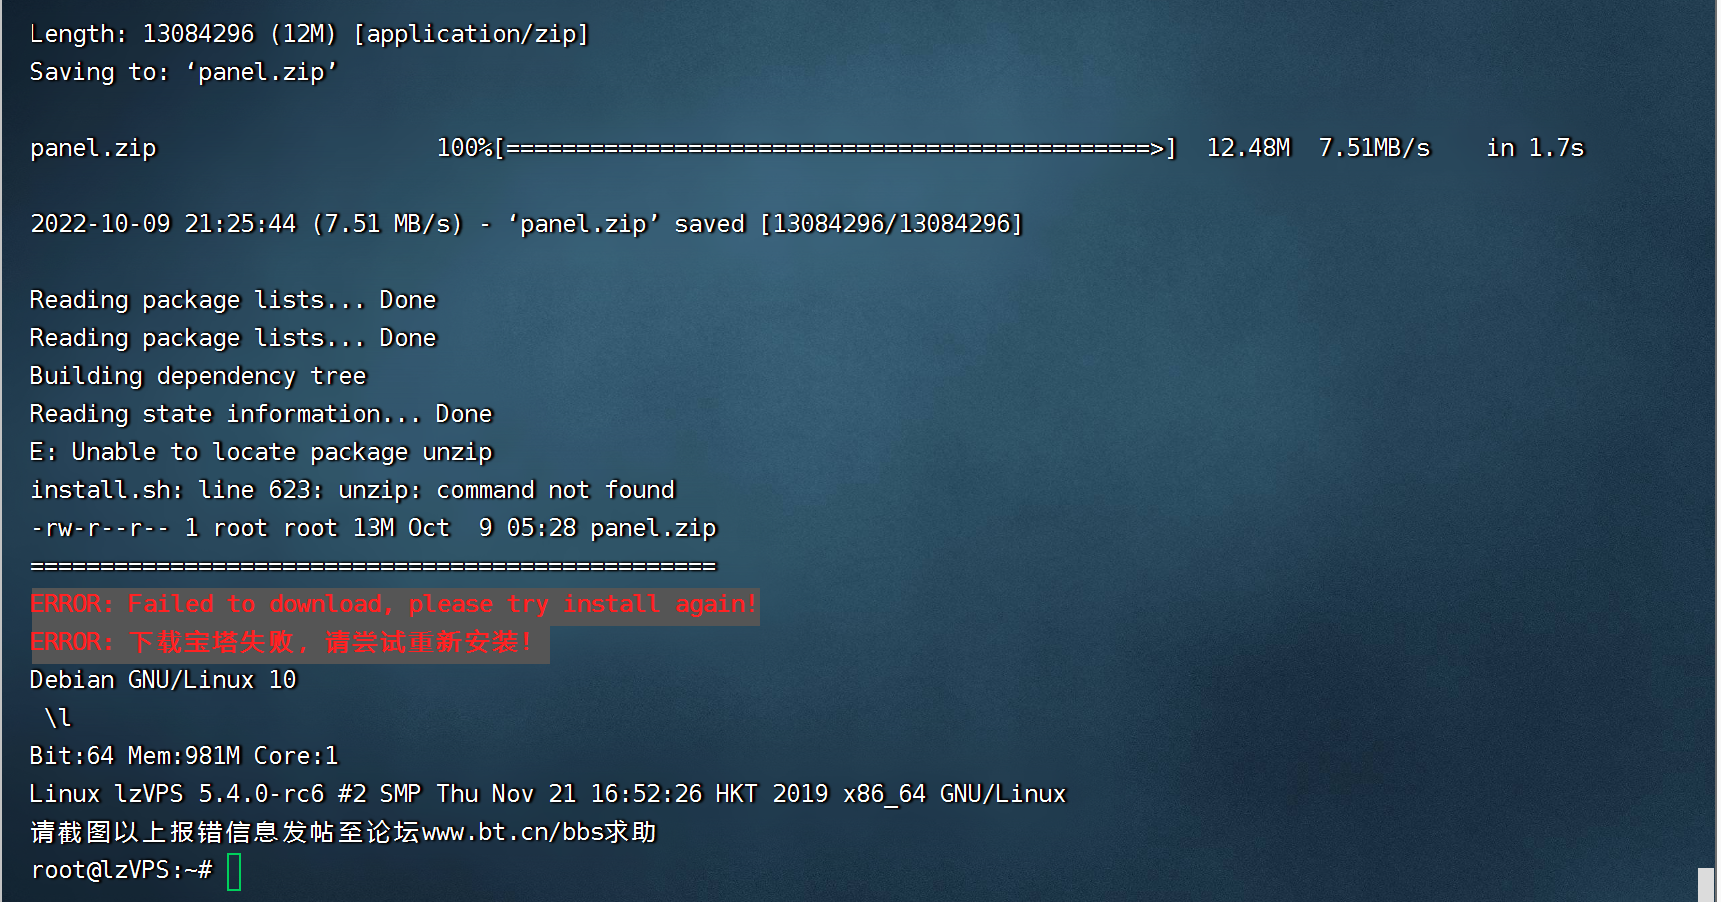Click the wget download progress bar
Image resolution: width=1721 pixels, height=902 pixels.
[x=835, y=148]
